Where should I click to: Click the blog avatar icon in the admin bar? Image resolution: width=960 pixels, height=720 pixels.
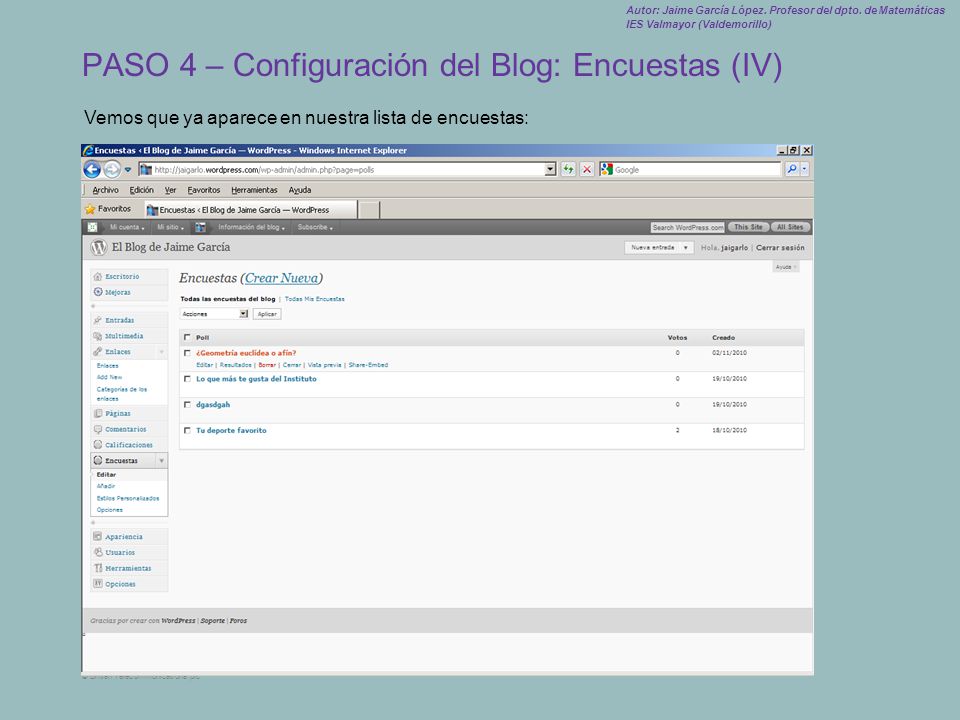[x=200, y=227]
